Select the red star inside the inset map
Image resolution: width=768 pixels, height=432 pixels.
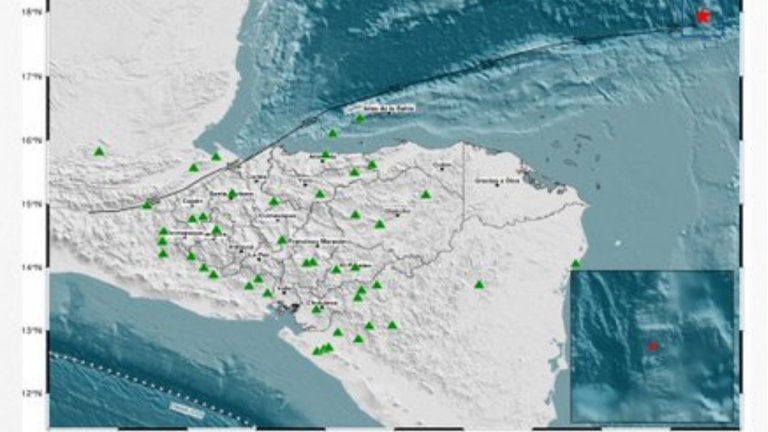(x=653, y=346)
